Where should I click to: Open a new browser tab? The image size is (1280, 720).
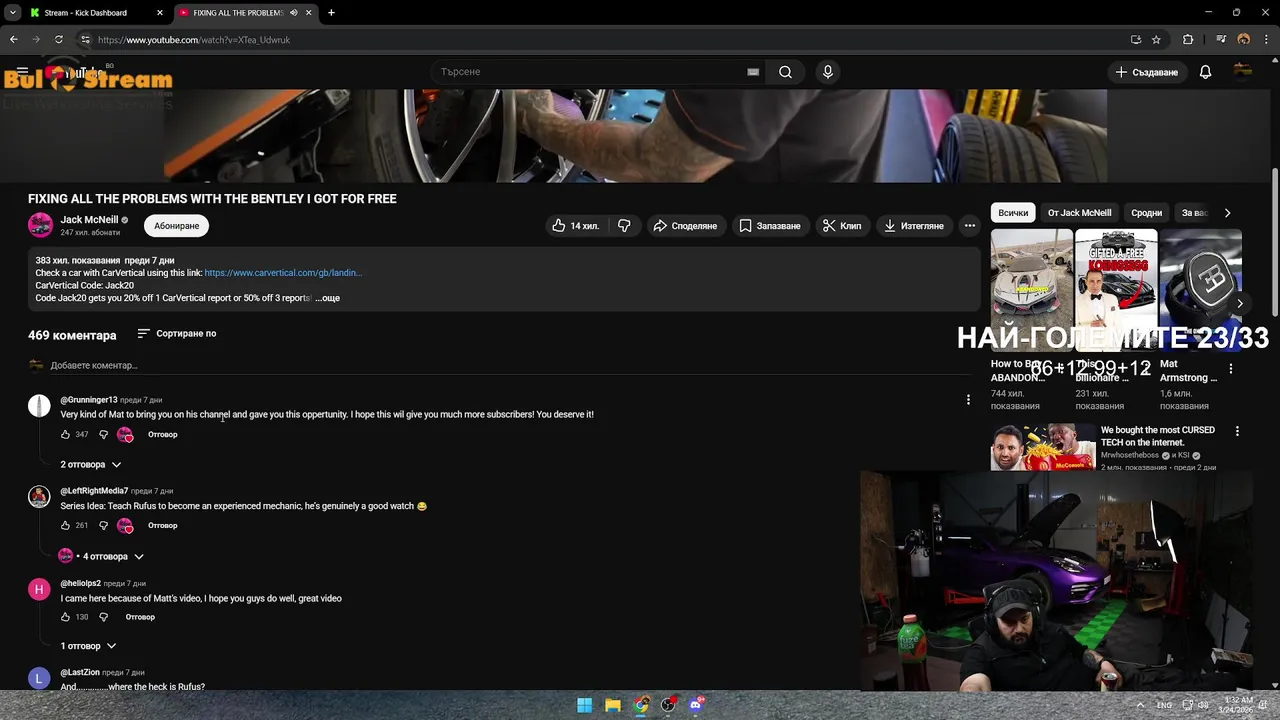coord(331,13)
